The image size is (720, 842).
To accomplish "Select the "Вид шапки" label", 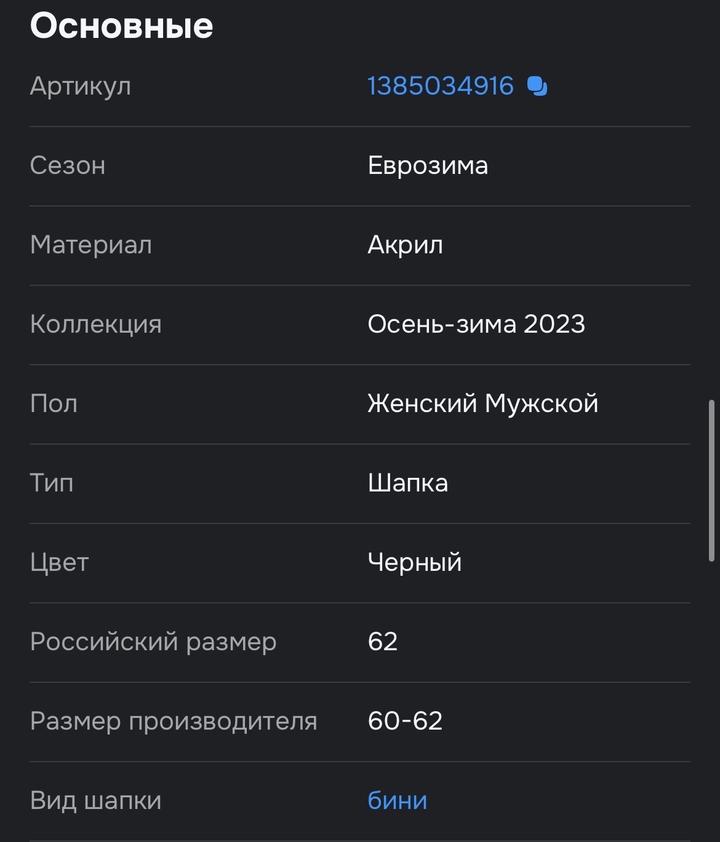I will coord(95,801).
